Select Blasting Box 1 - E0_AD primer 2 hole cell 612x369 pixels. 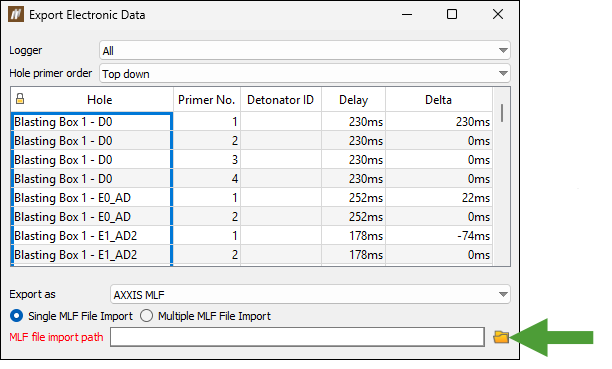(x=92, y=217)
